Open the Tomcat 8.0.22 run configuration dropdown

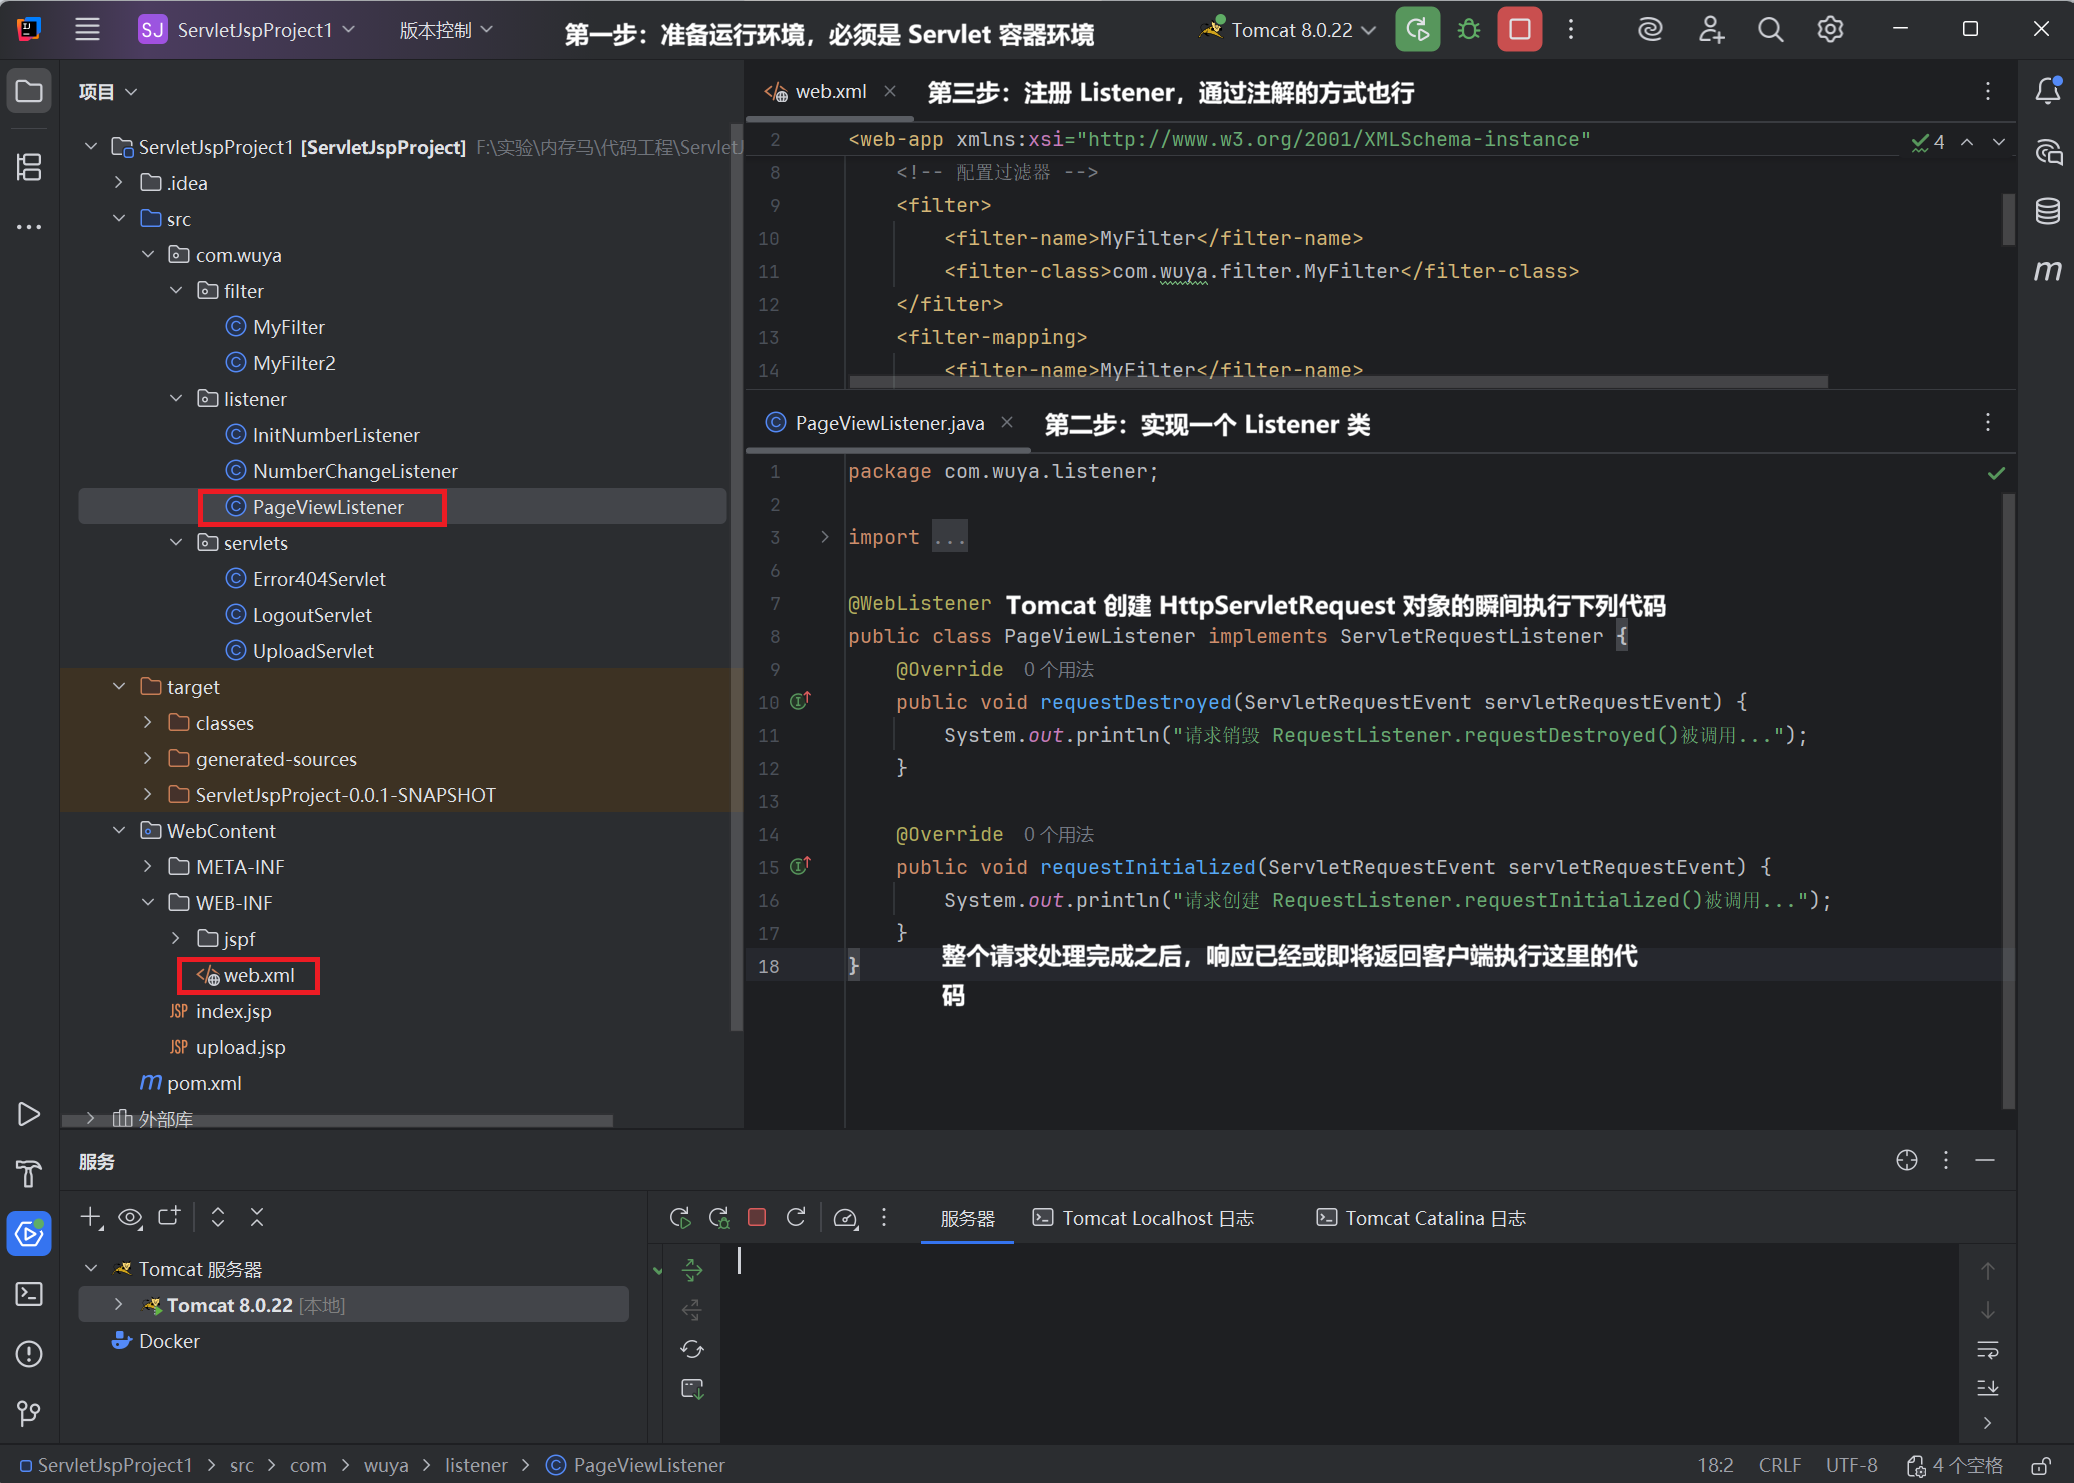(x=1290, y=30)
